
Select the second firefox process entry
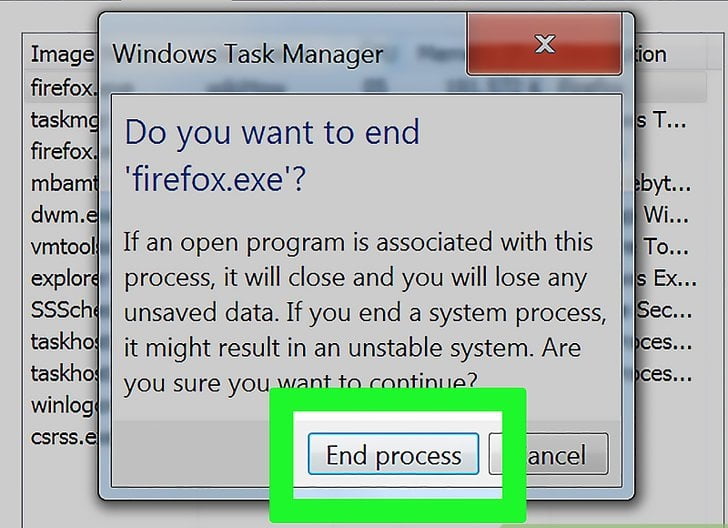pyautogui.click(x=63, y=151)
